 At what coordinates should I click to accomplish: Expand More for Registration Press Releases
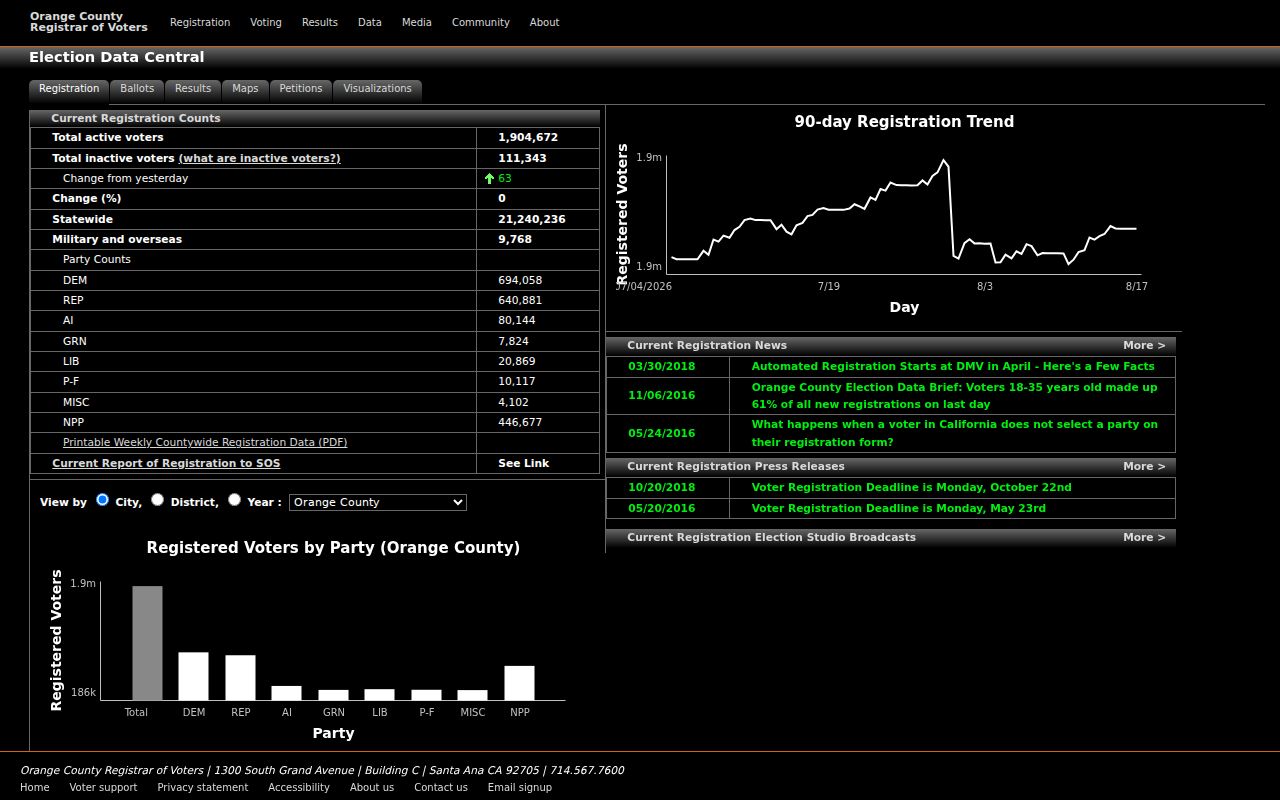coord(1144,466)
